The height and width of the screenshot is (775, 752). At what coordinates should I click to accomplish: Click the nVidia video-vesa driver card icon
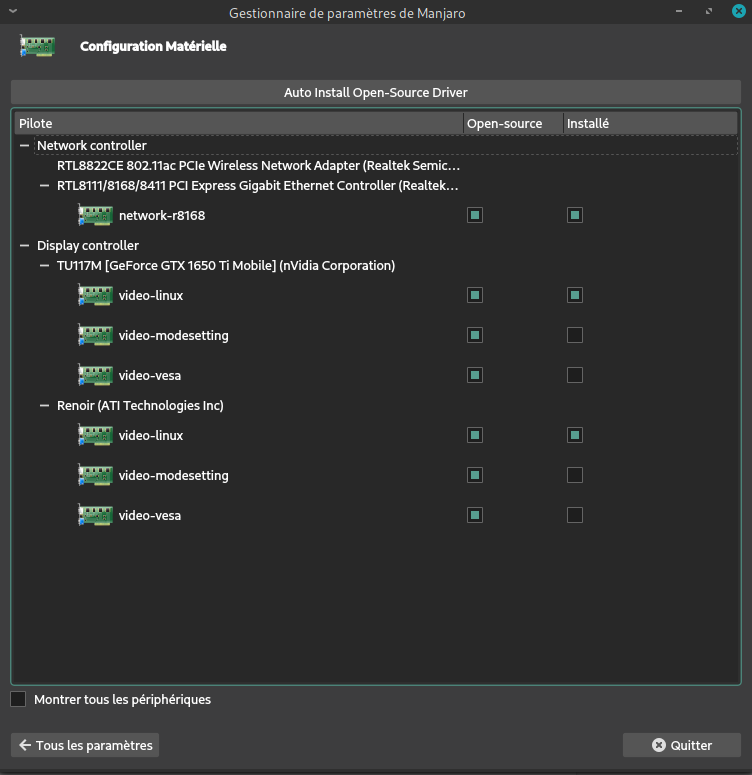tap(95, 375)
